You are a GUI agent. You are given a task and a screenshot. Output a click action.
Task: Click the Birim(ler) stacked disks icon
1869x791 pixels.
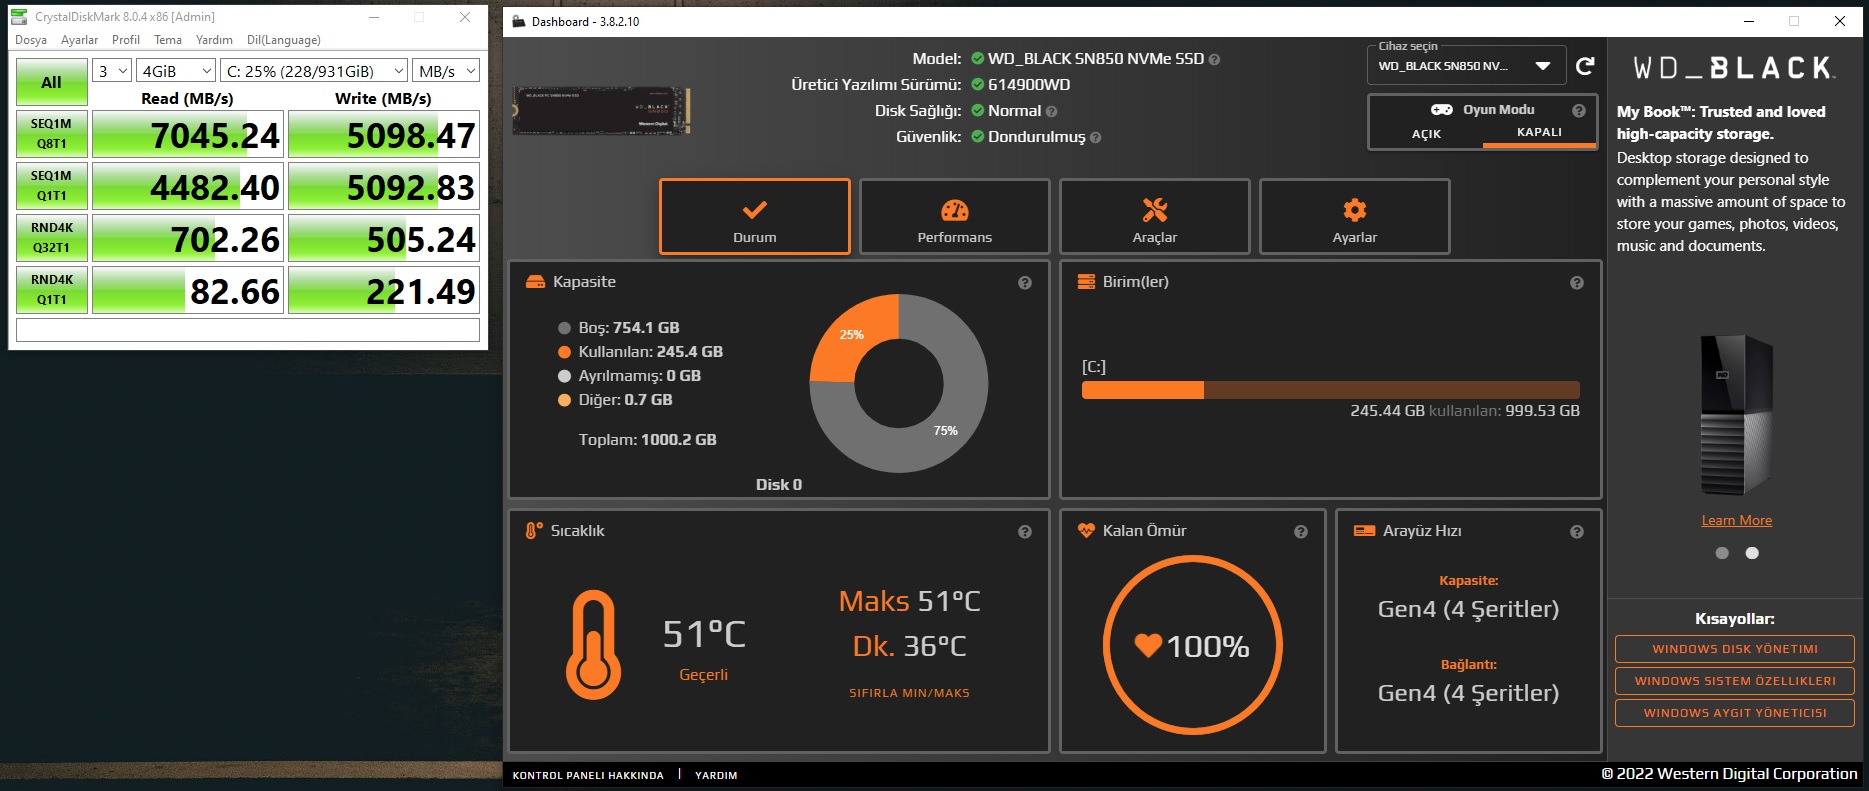(x=1086, y=282)
